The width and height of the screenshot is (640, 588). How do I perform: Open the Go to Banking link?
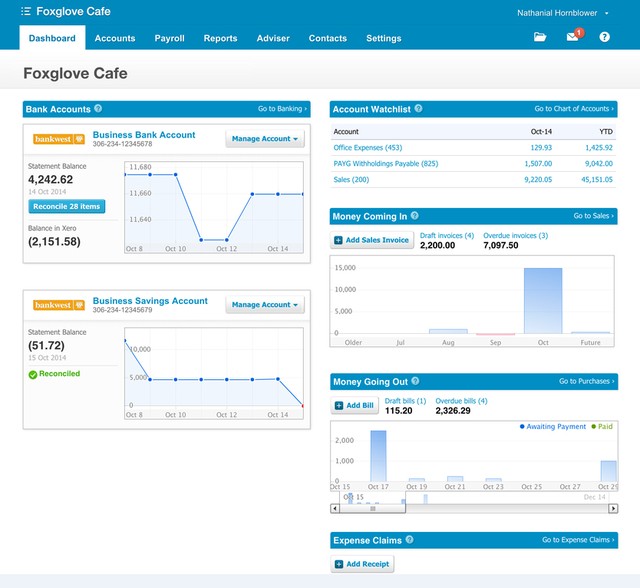282,109
